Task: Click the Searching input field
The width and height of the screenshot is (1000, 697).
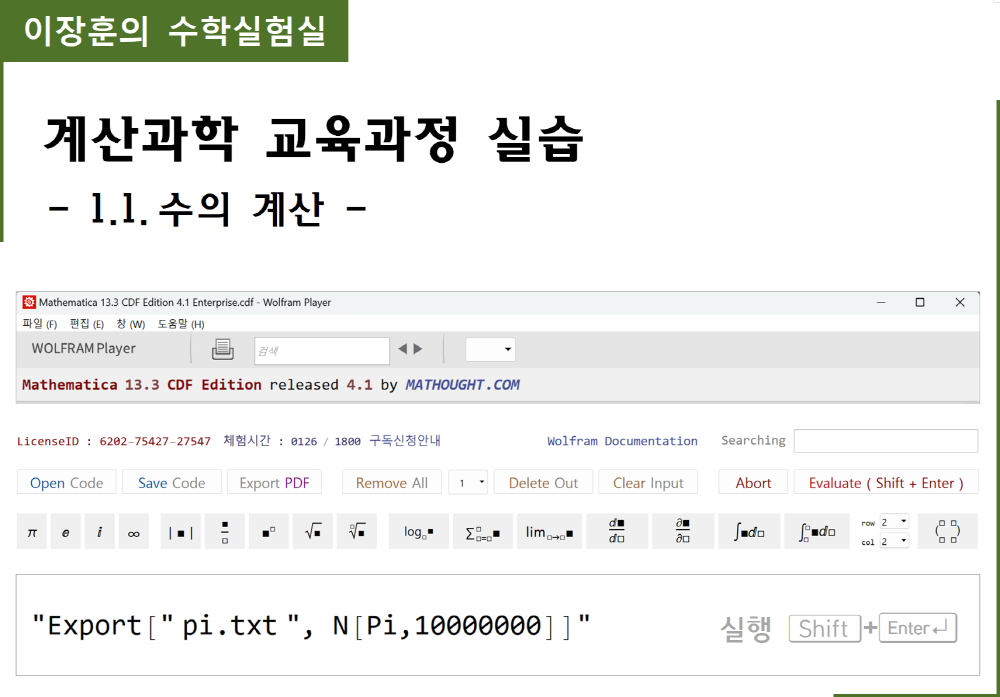Action: tap(885, 441)
